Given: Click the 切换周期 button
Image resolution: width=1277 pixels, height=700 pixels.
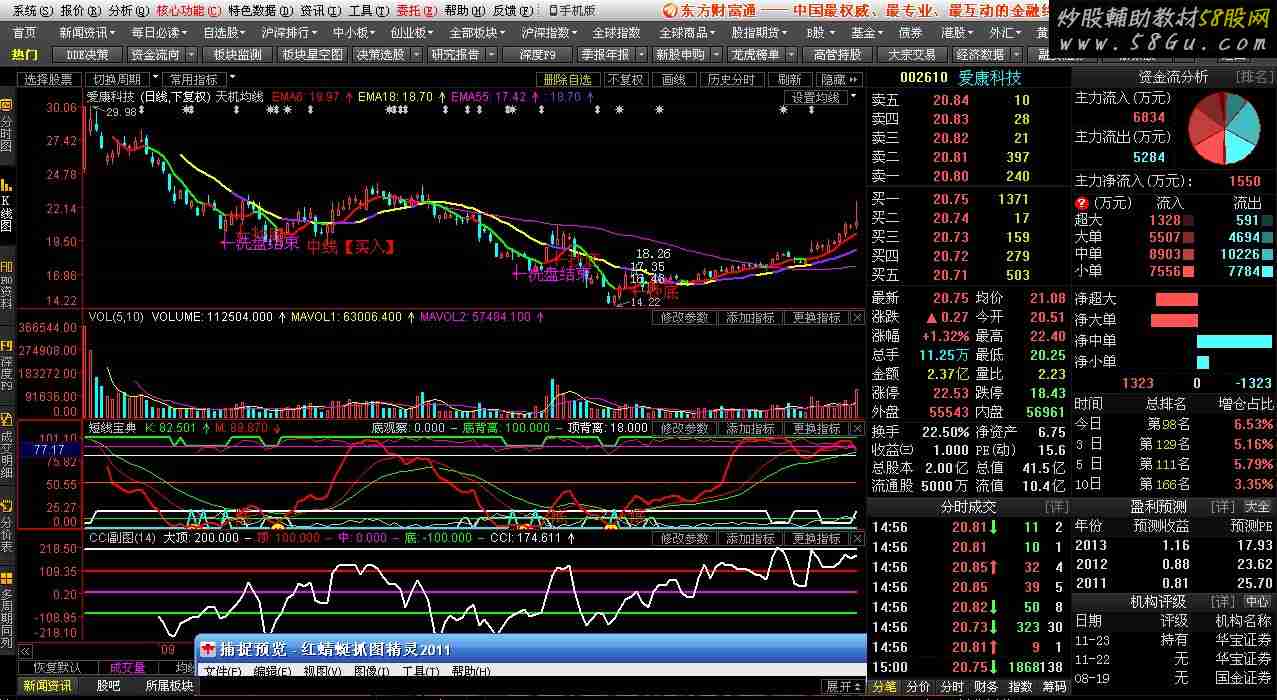Looking at the screenshot, I should coord(117,80).
